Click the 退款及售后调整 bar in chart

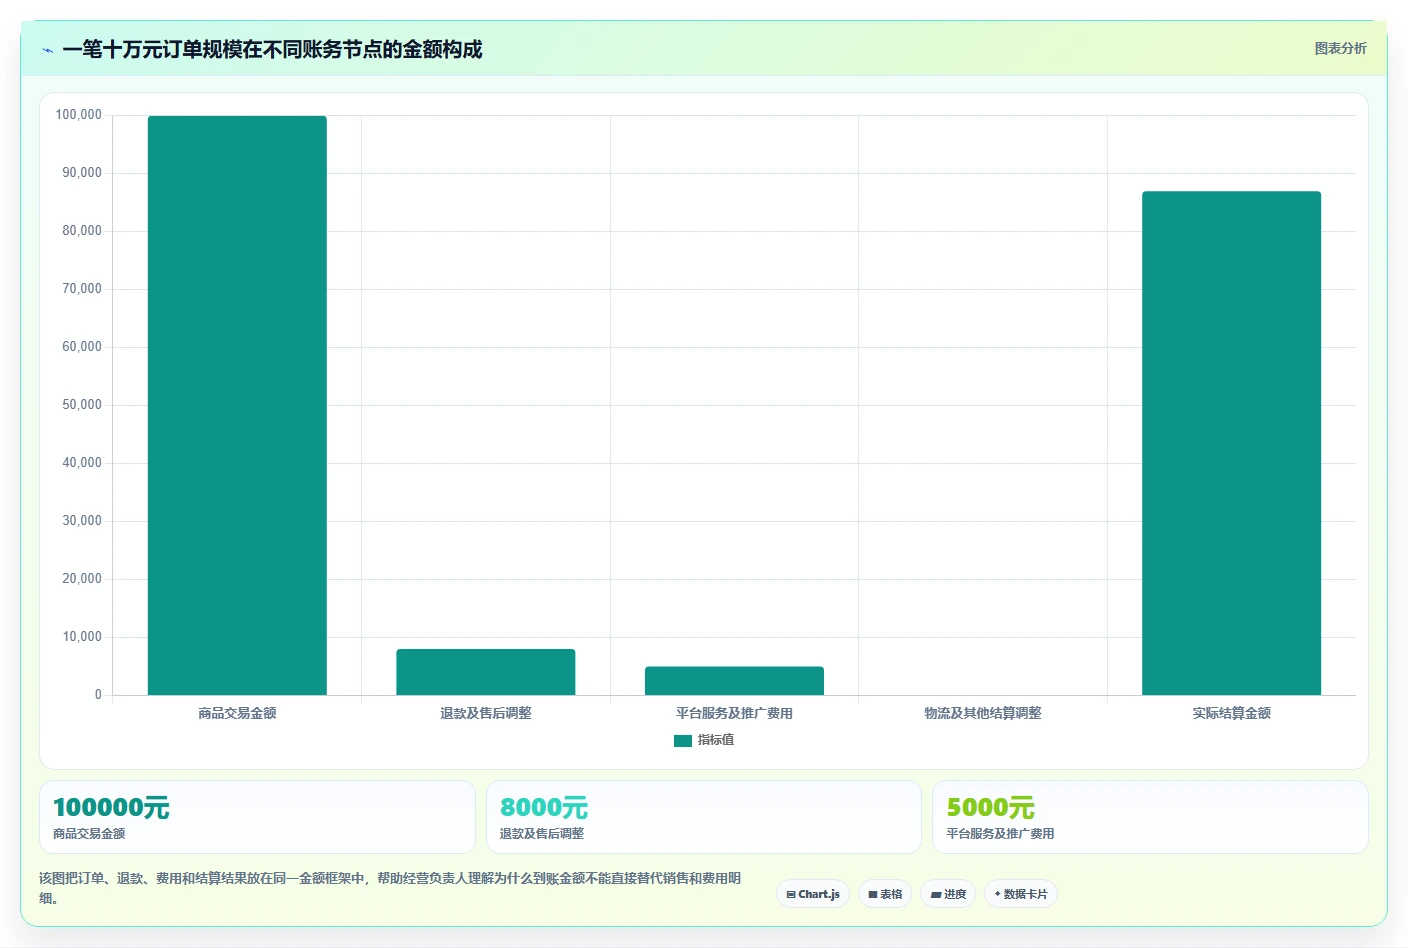click(x=486, y=672)
